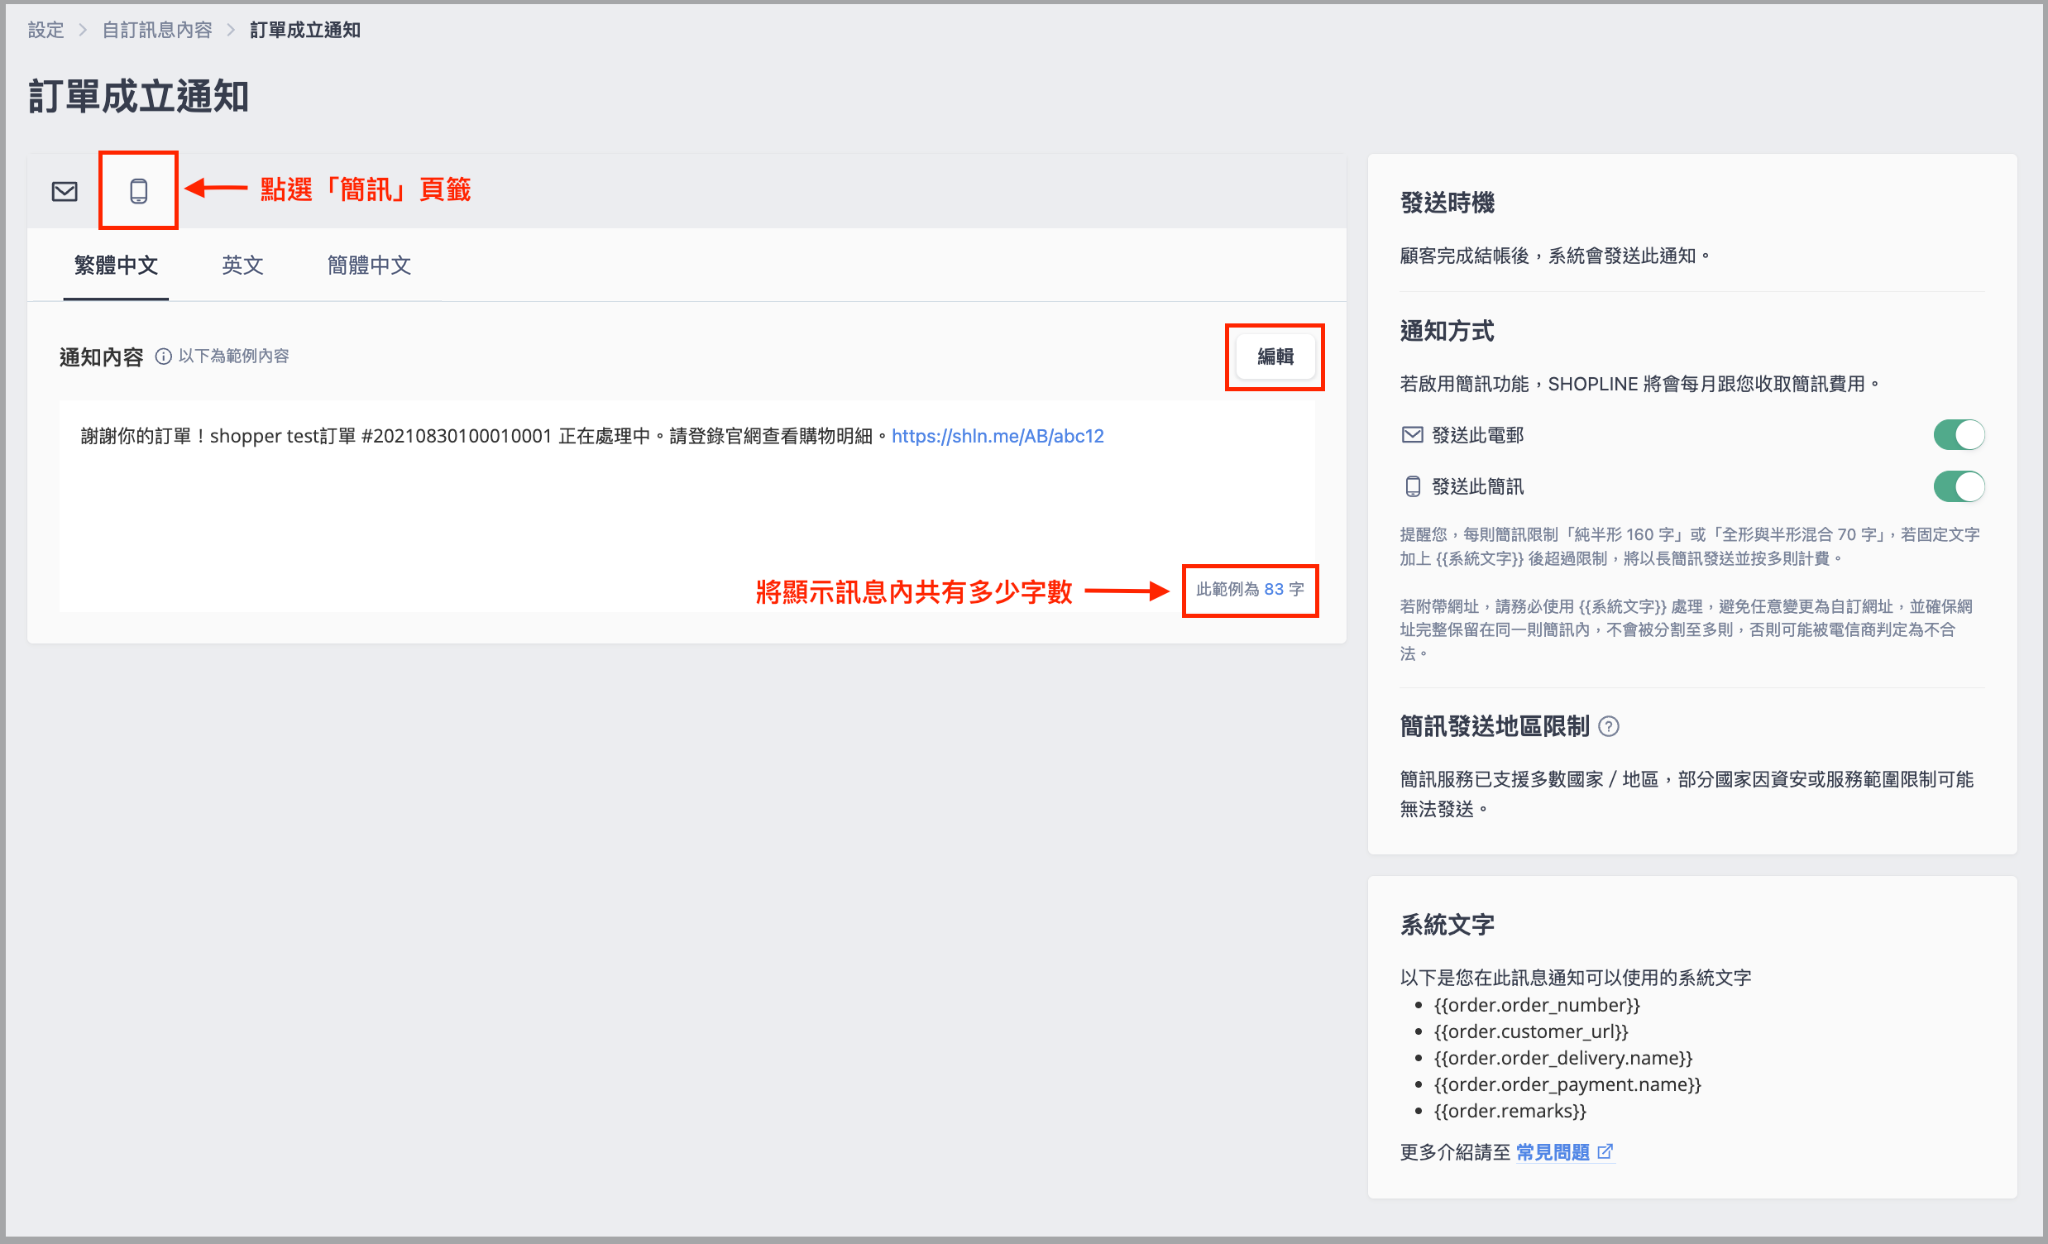The height and width of the screenshot is (1244, 2048).
Task: Open the shln.me short URL link
Action: 997,436
